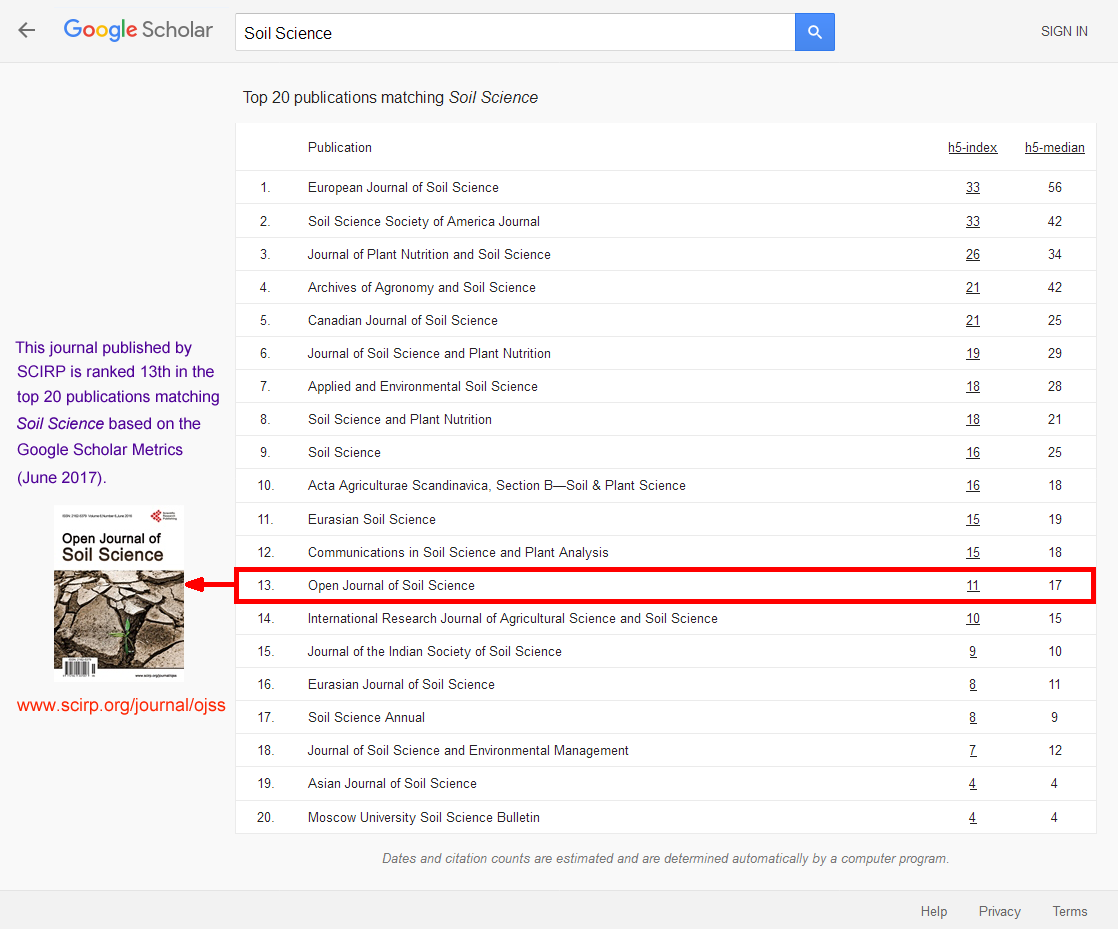Click SIGN IN
Image resolution: width=1118 pixels, height=929 pixels.
point(1064,31)
